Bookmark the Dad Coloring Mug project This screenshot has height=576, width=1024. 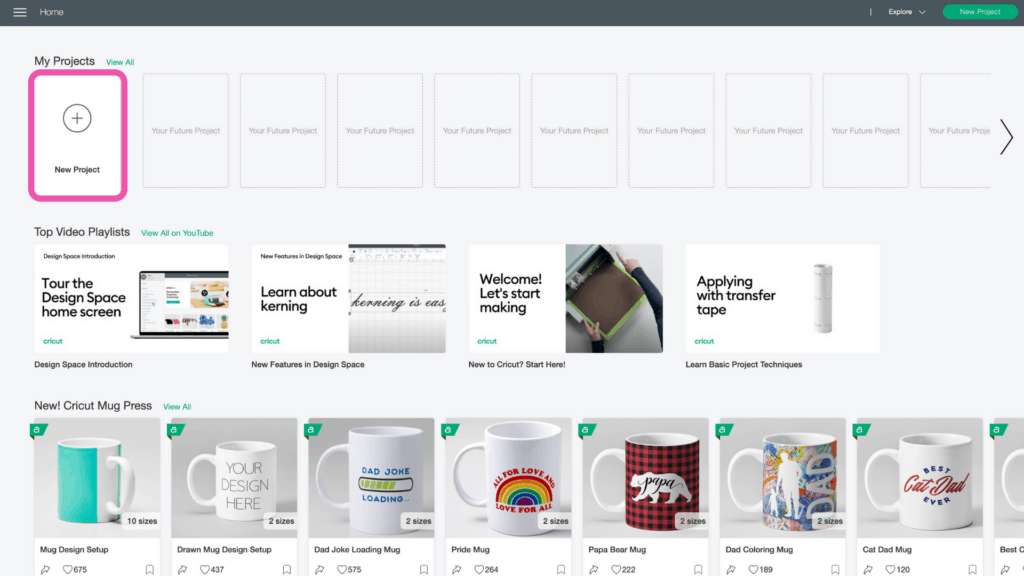pos(835,569)
